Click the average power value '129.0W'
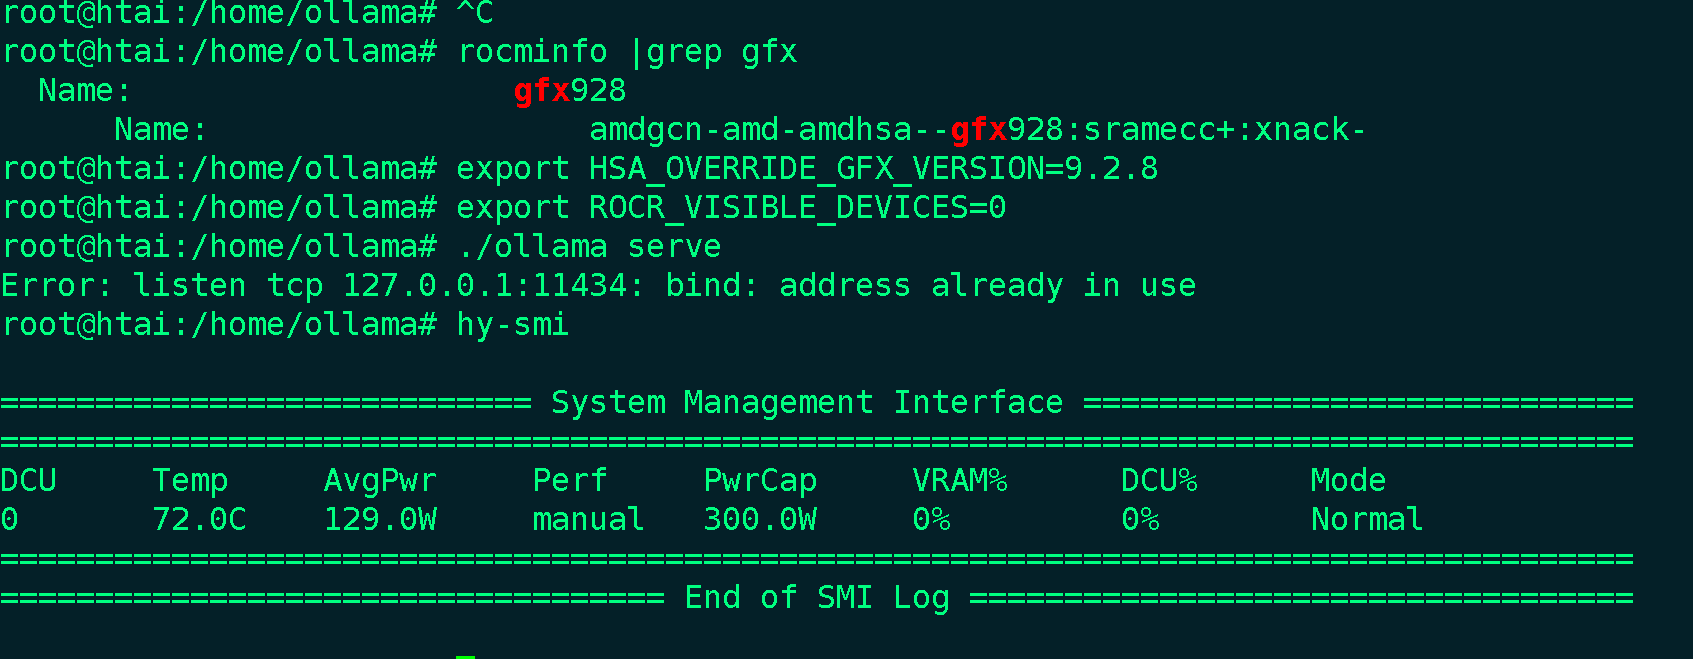The height and width of the screenshot is (659, 1693). pyautogui.click(x=380, y=520)
